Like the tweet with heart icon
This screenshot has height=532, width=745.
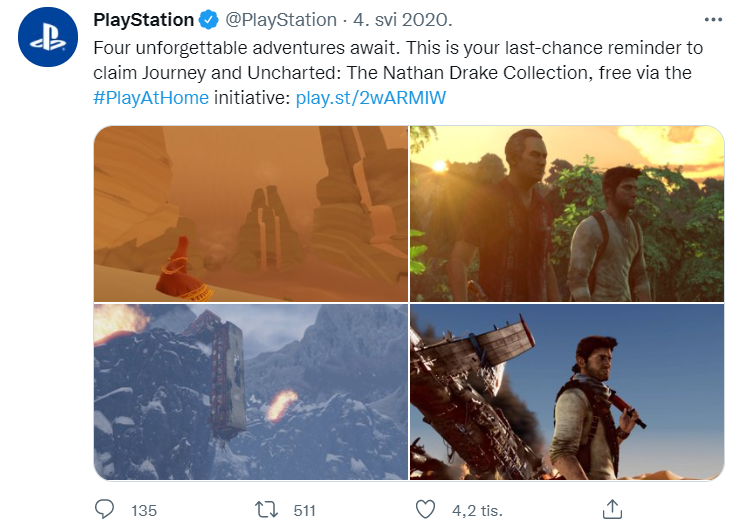pos(426,510)
